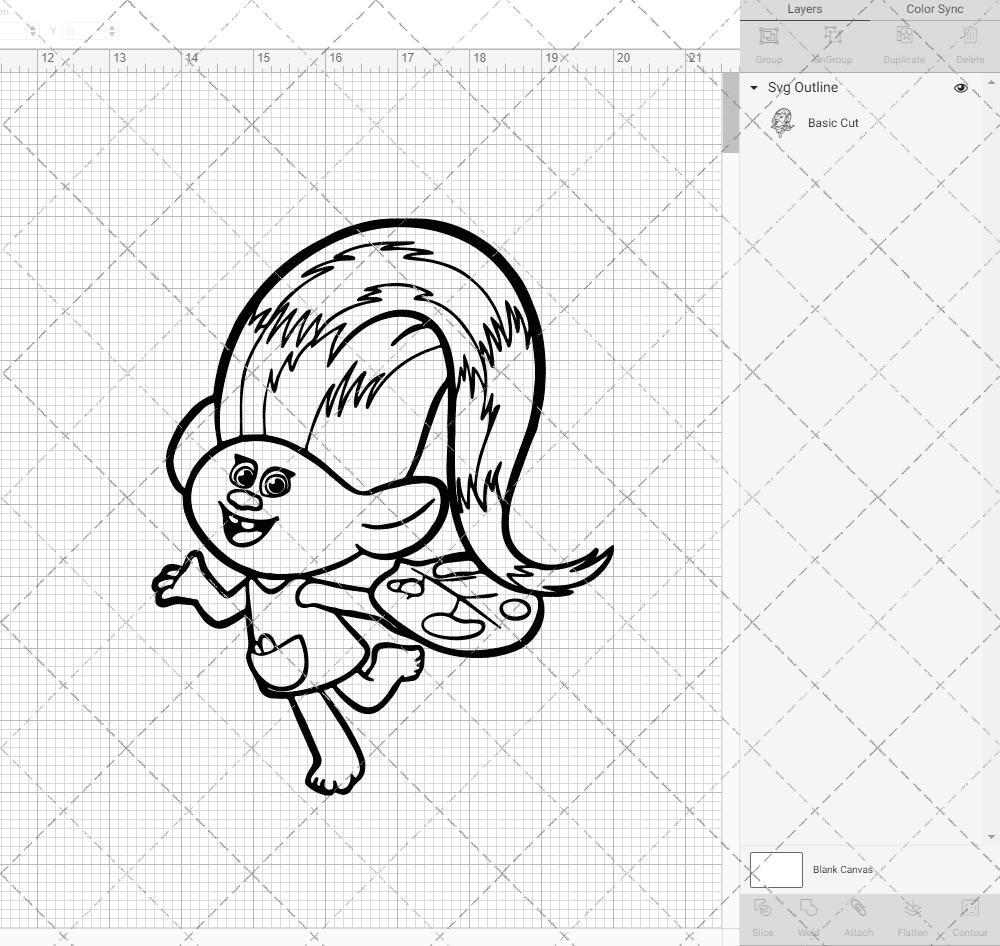Open the Contour tool
Viewport: 1000px width, 946px height.
tap(968, 915)
